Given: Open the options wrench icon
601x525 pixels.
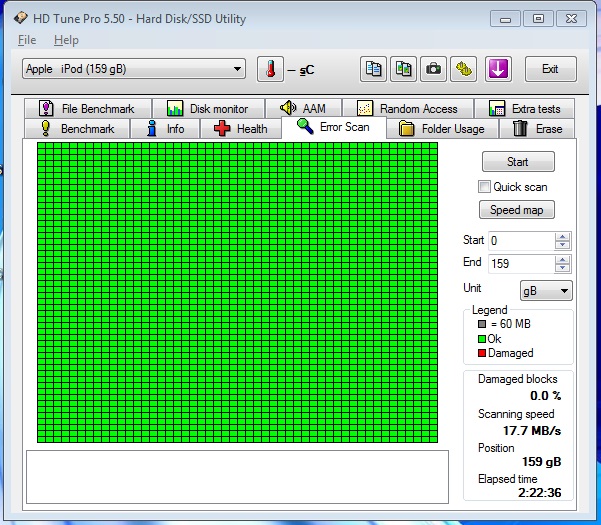Looking at the screenshot, I should pos(464,69).
